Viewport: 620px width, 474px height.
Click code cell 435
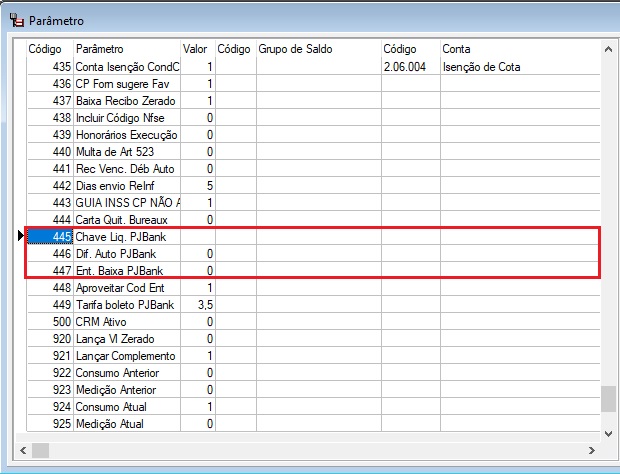click(50, 66)
